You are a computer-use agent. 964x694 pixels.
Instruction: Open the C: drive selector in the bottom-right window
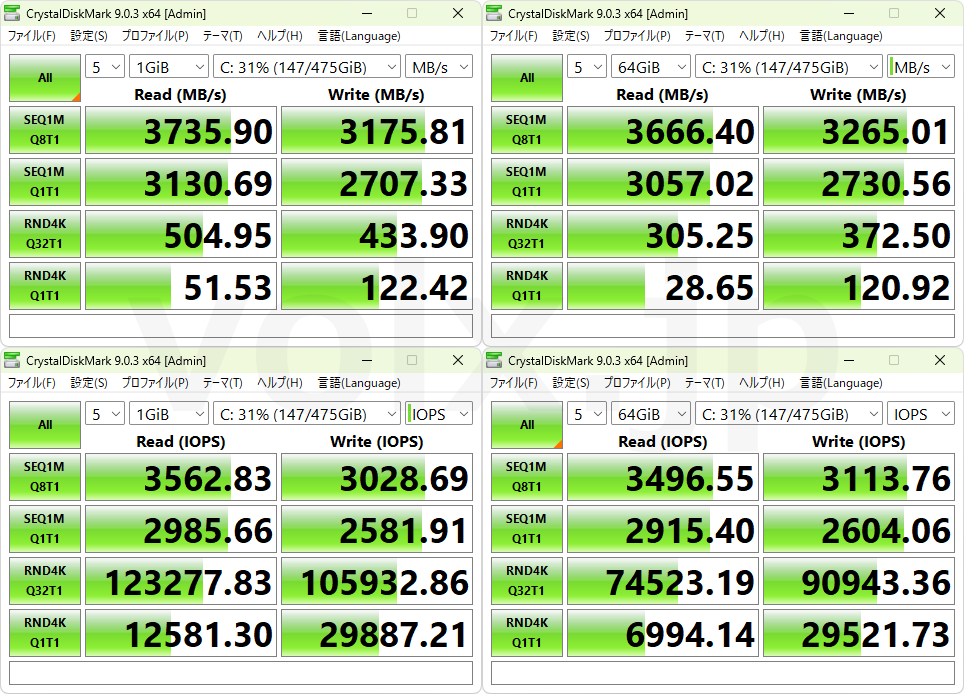coord(789,414)
